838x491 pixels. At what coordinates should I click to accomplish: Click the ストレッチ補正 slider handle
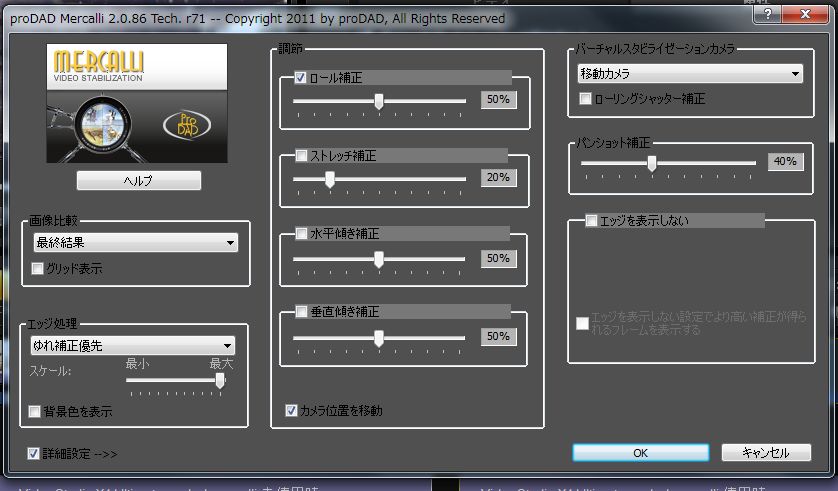[x=330, y=179]
